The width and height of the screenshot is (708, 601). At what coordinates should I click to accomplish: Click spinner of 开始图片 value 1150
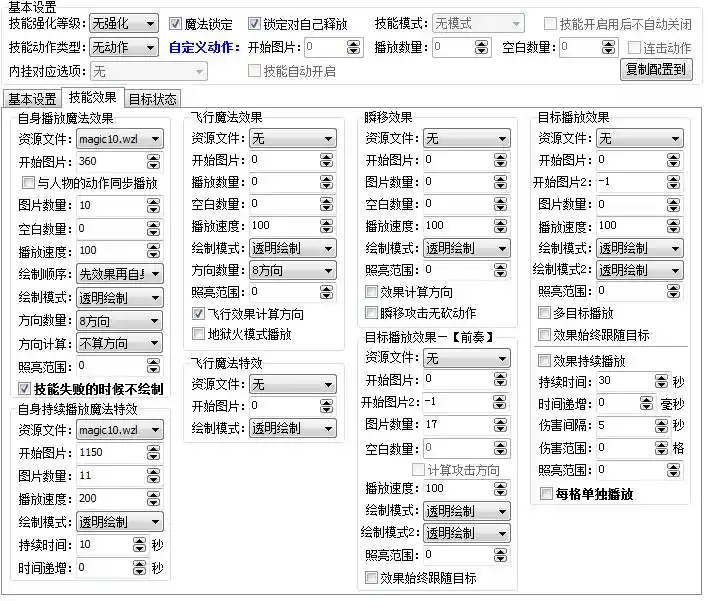point(154,452)
